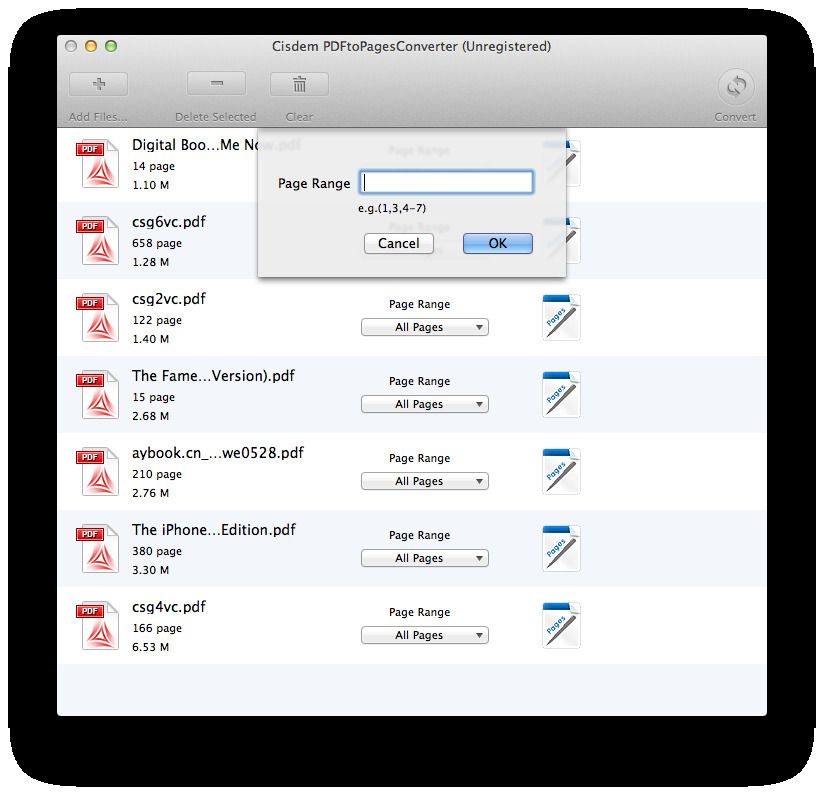Click the Add Files plus icon
Screen dimensions: 824x795
tap(97, 86)
